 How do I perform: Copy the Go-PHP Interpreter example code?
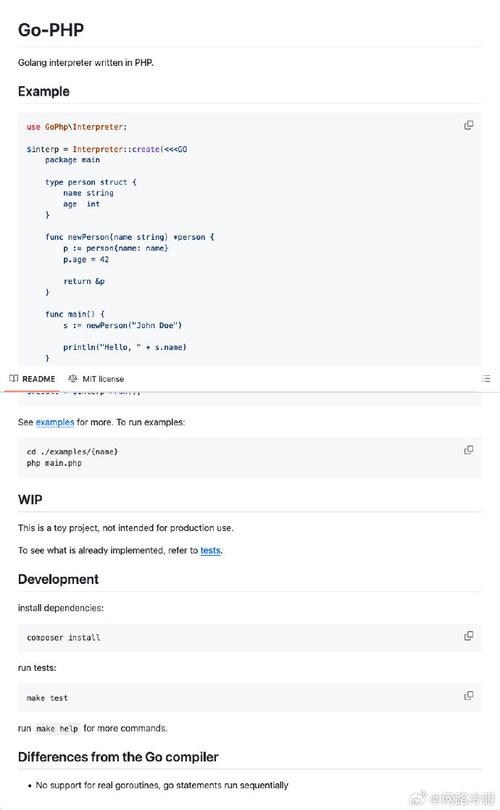coord(468,125)
